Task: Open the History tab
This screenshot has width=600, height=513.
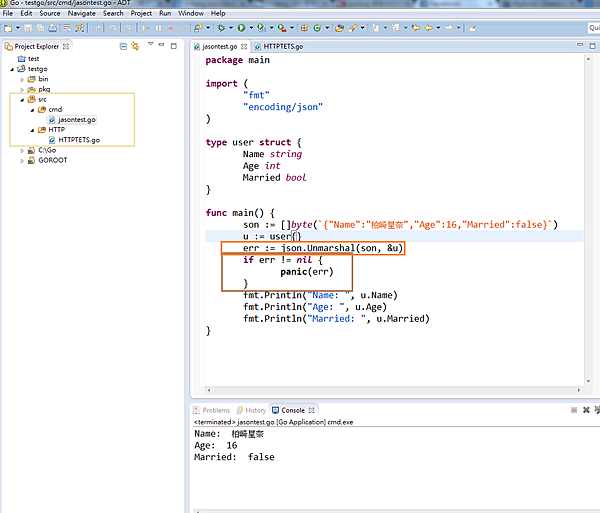Action: (x=256, y=410)
